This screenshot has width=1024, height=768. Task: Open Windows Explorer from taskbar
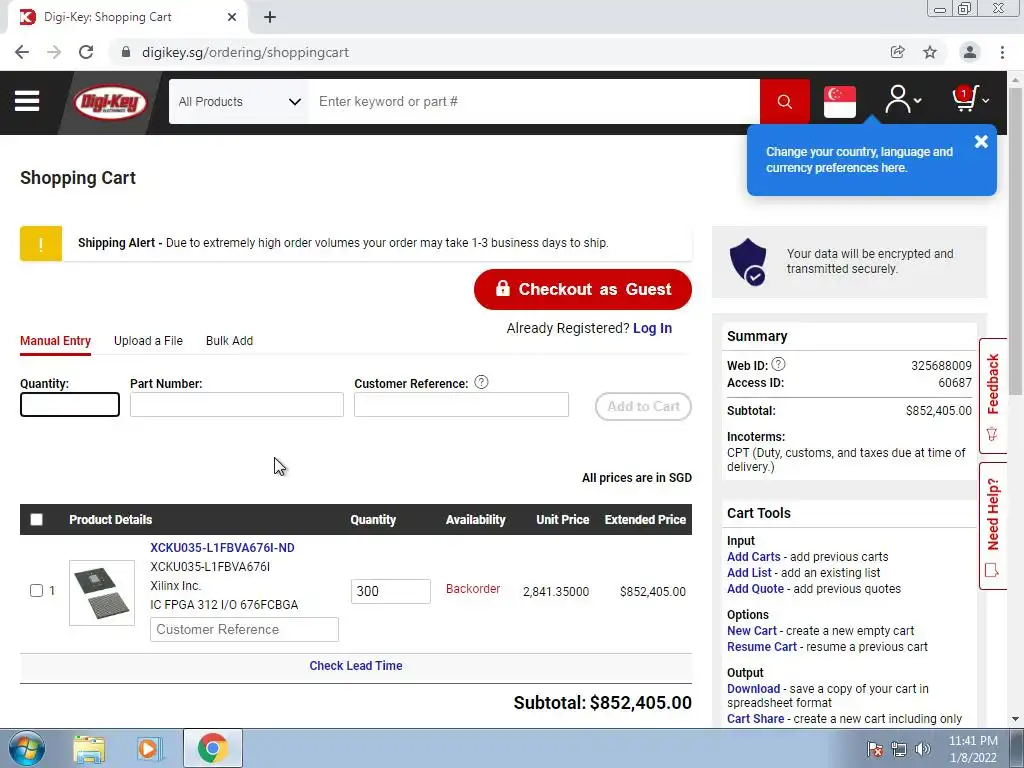89,749
